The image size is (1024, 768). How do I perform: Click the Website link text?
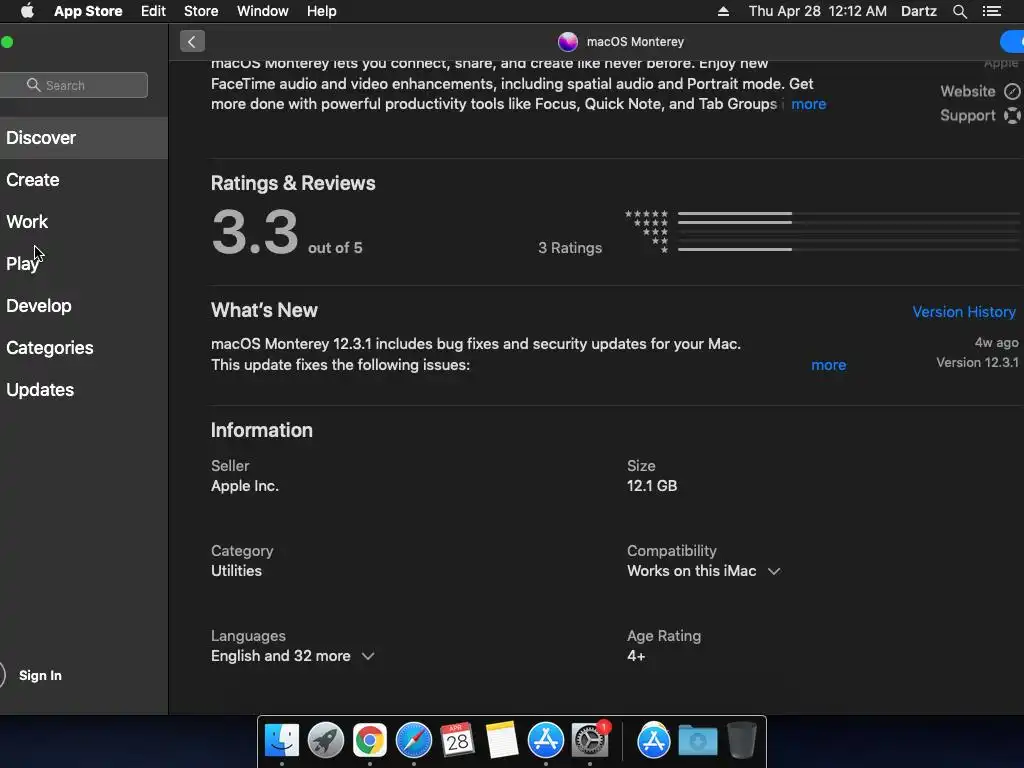point(968,91)
